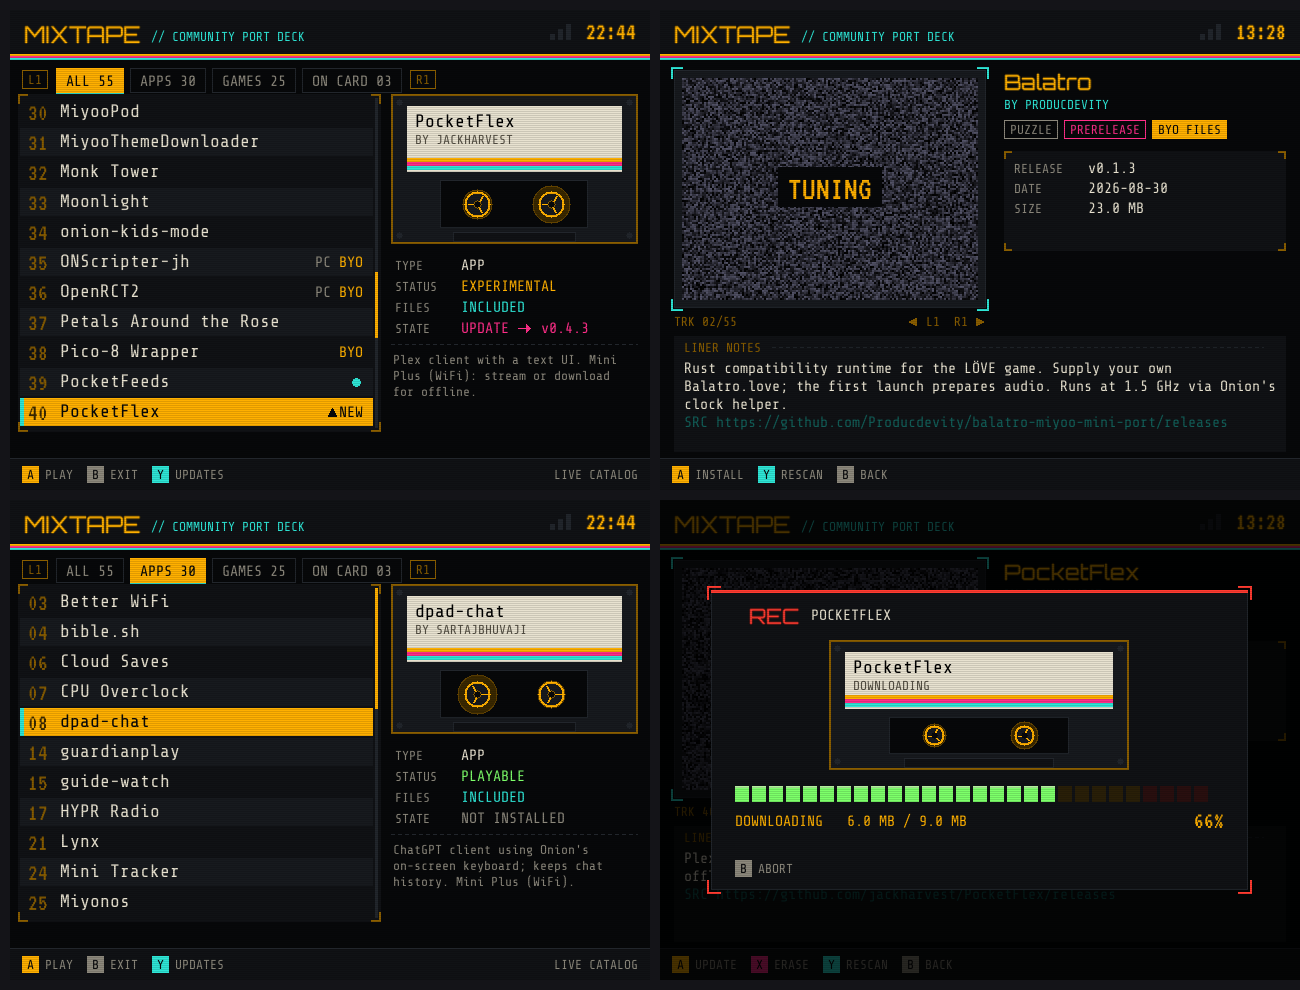Click the scrollbar thumb of the Better WiFi list
1300x990 pixels.
377,648
